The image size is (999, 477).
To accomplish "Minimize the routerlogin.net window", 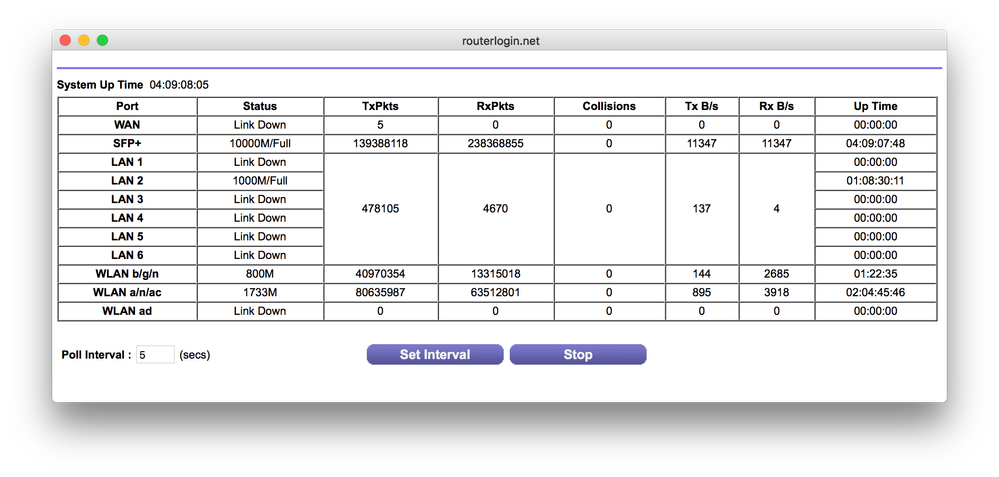I will click(x=83, y=41).
